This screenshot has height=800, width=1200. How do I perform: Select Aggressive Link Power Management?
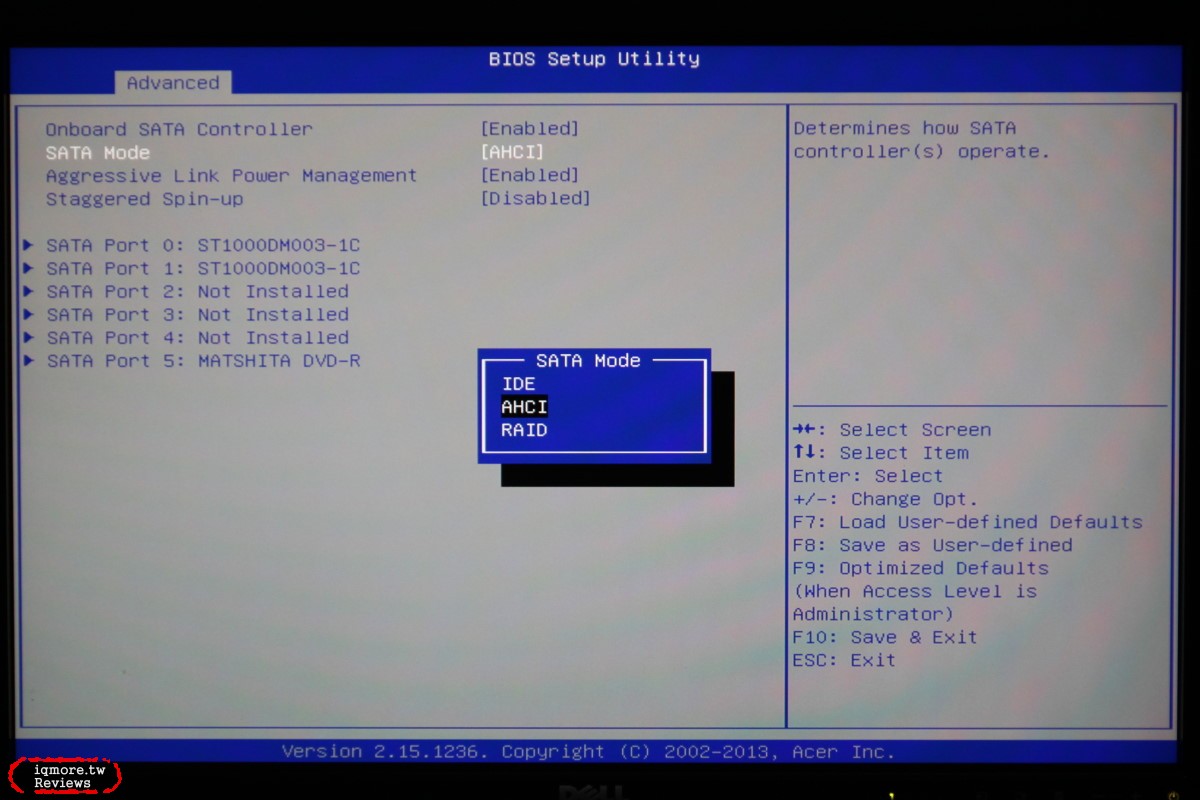tap(231, 175)
